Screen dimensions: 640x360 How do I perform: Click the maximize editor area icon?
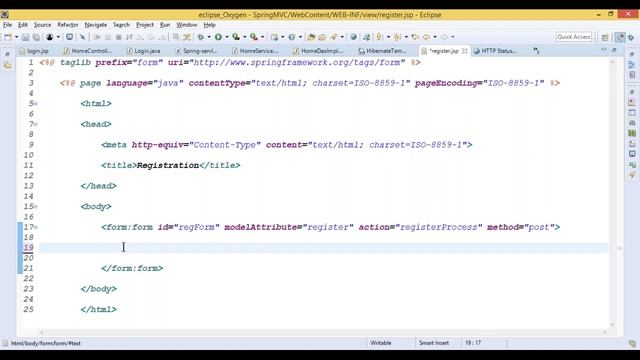click(614, 50)
